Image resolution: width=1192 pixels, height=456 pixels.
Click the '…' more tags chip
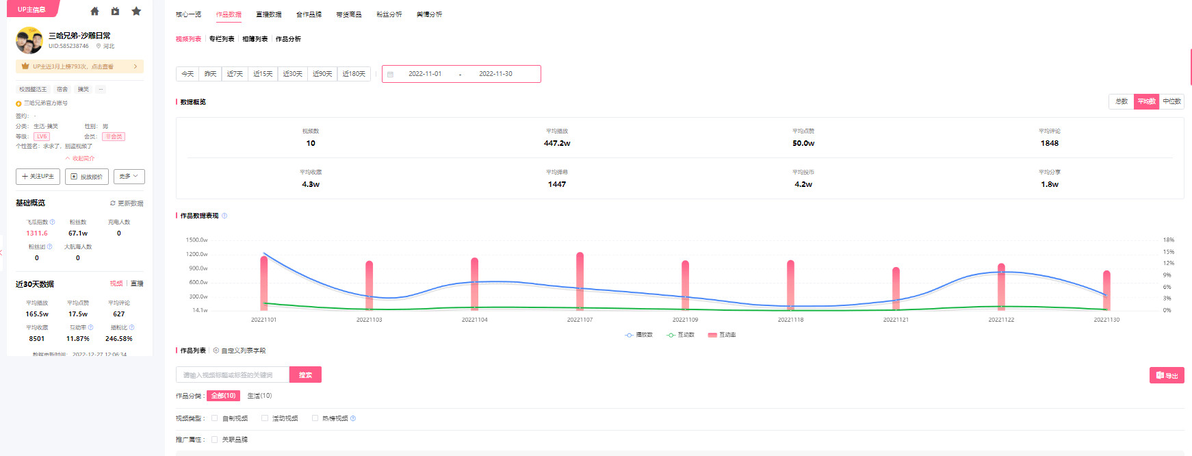click(x=100, y=90)
